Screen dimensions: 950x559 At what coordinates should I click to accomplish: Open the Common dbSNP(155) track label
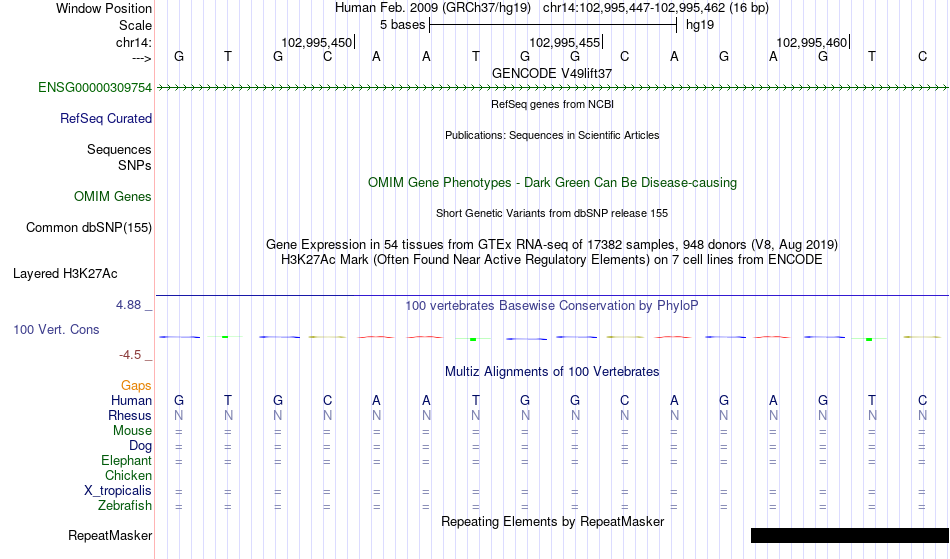(x=88, y=228)
